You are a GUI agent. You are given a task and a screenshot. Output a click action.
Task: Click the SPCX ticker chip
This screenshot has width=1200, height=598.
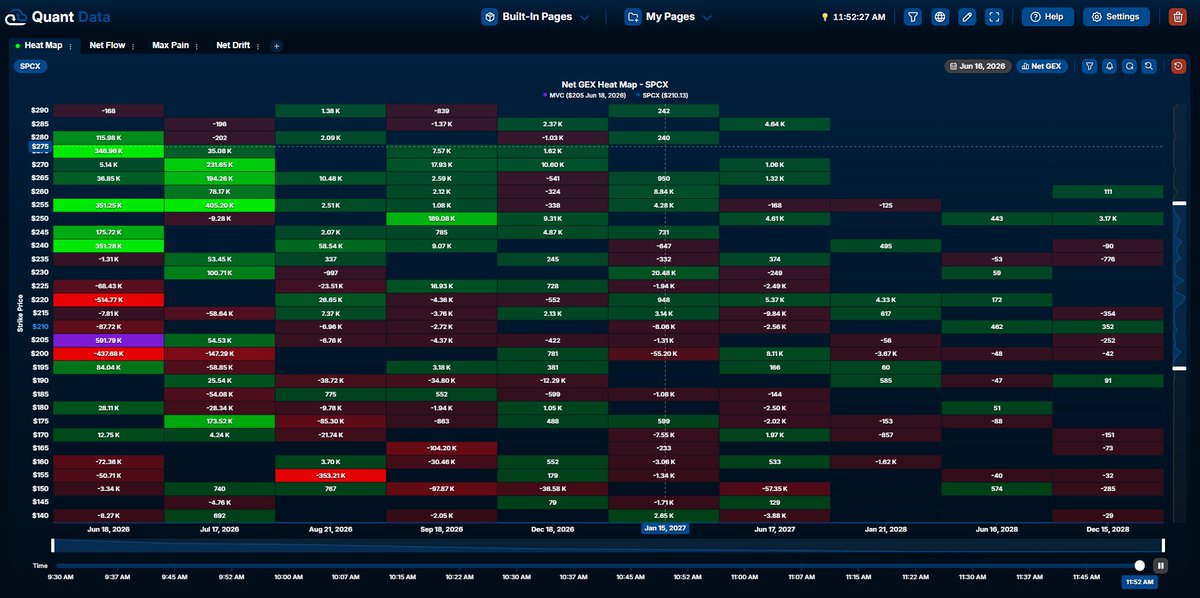point(30,66)
